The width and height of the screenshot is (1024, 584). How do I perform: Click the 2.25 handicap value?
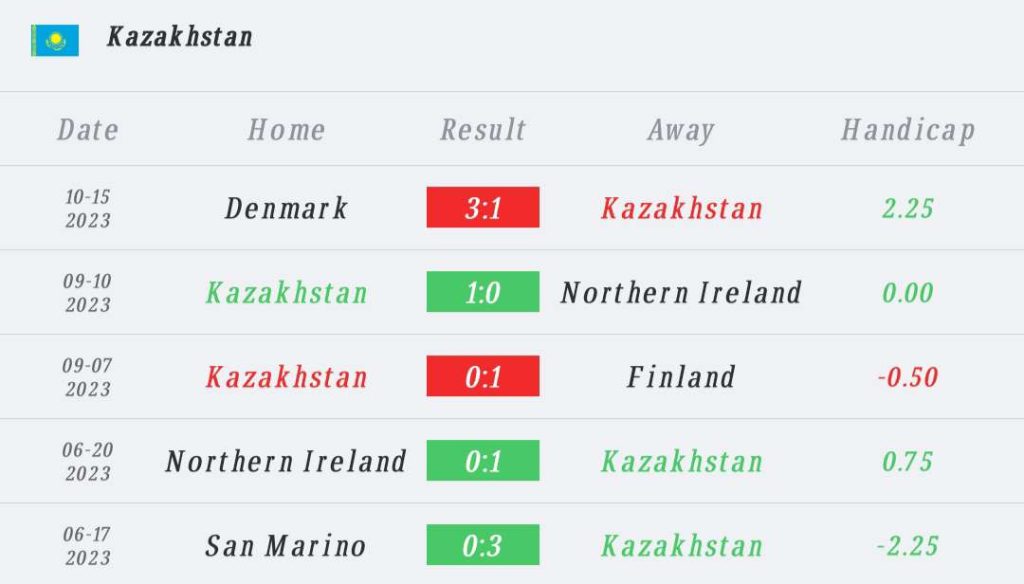click(x=908, y=208)
